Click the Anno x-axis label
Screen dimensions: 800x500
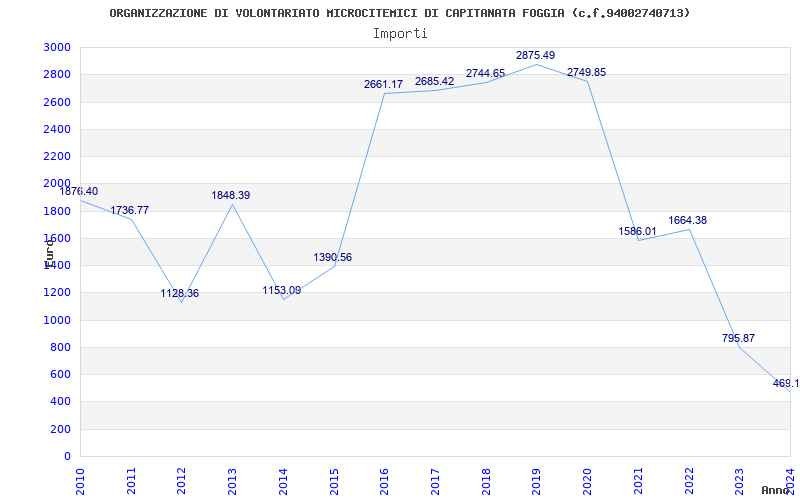pyautogui.click(x=776, y=490)
